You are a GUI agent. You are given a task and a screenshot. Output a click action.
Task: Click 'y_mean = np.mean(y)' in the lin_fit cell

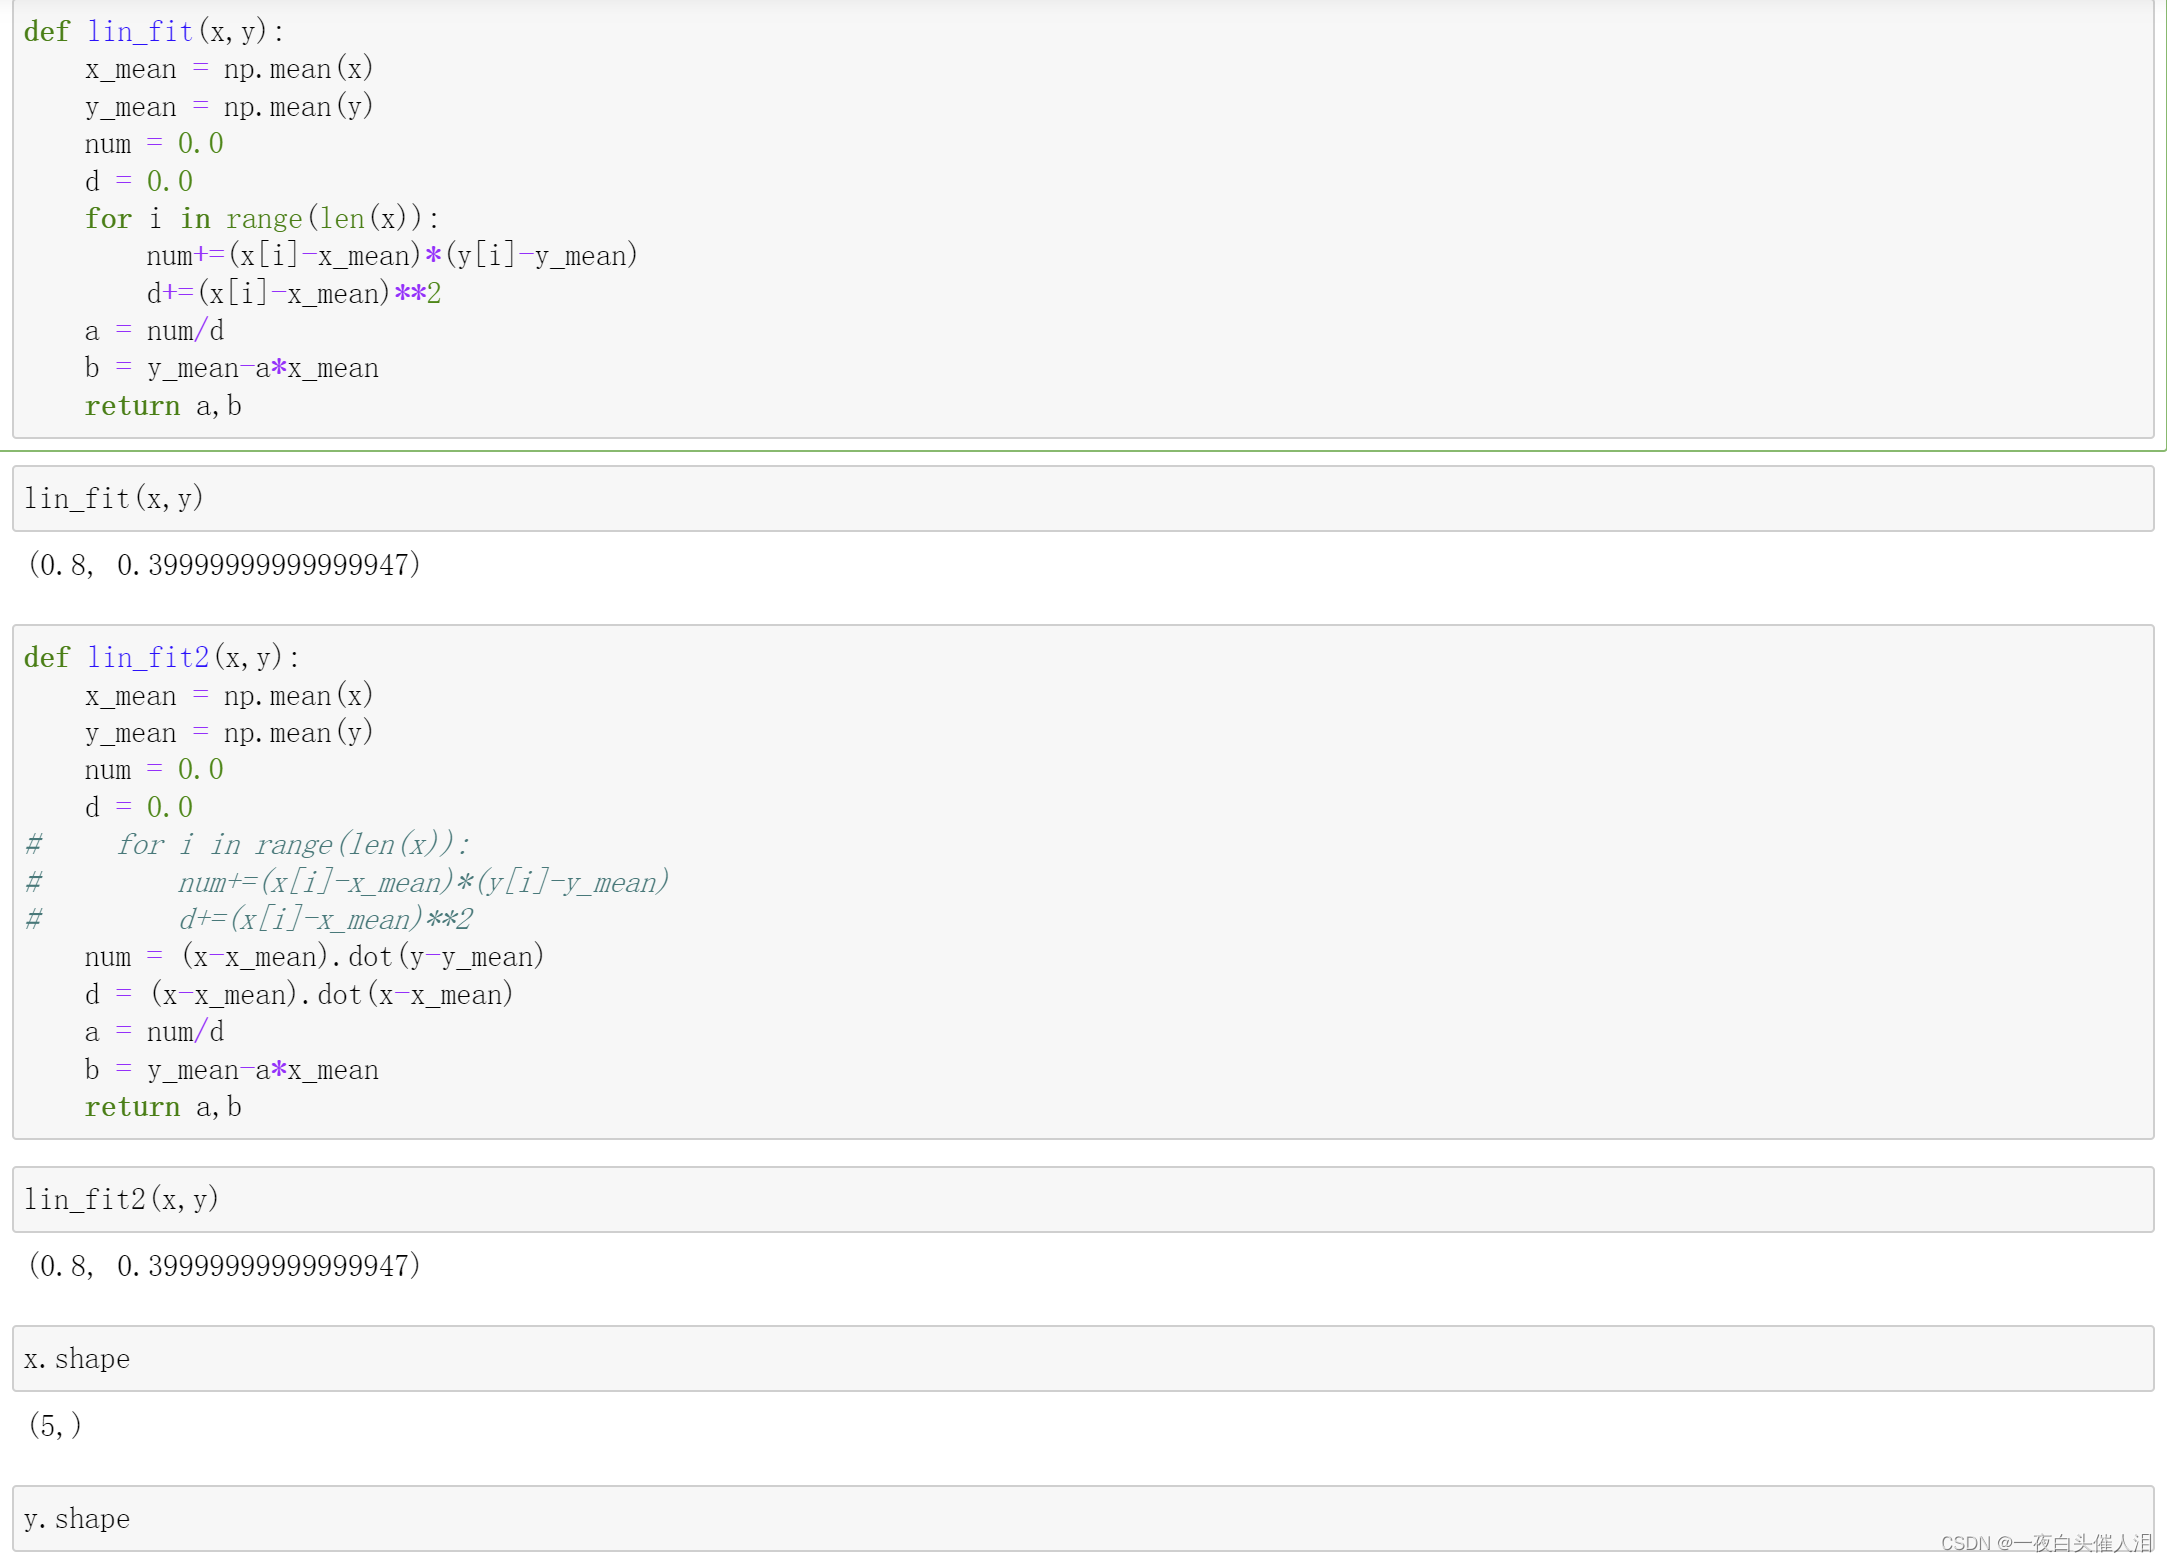pos(229,107)
